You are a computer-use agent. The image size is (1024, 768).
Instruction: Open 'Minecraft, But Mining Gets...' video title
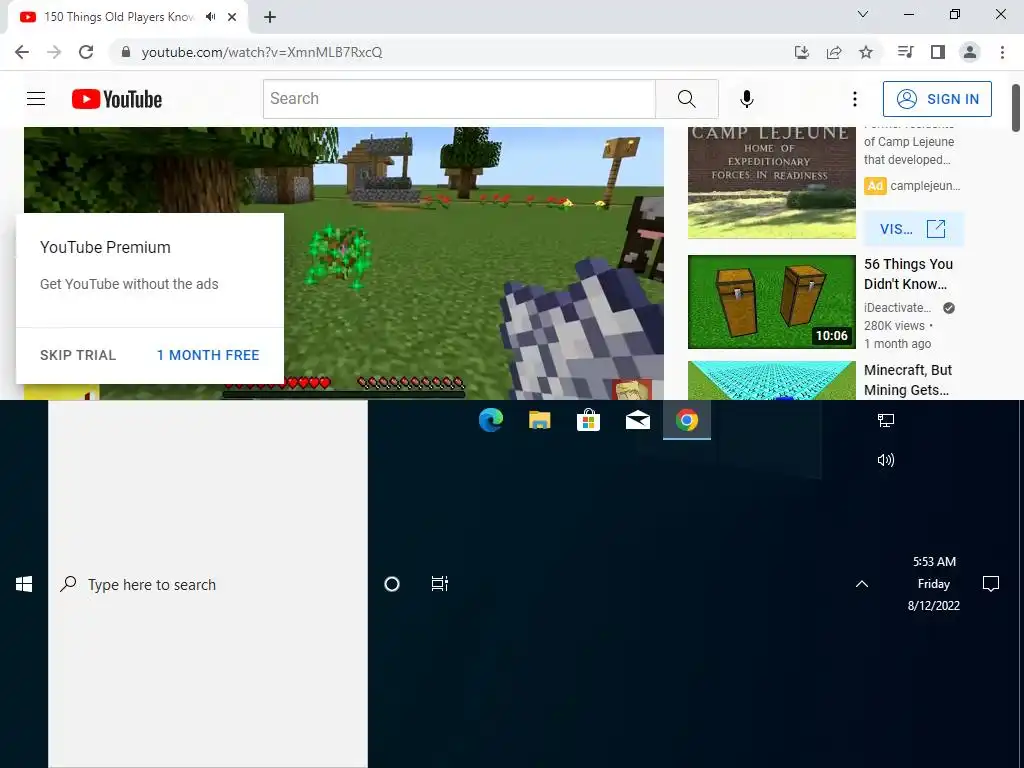(908, 380)
